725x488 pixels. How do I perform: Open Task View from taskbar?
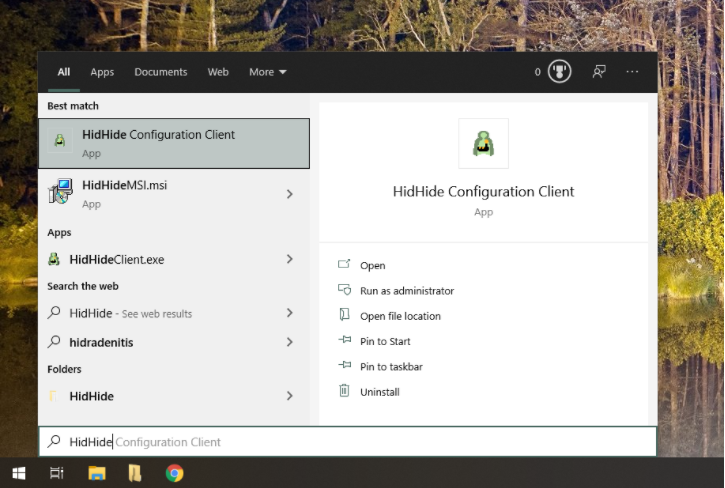(56, 473)
